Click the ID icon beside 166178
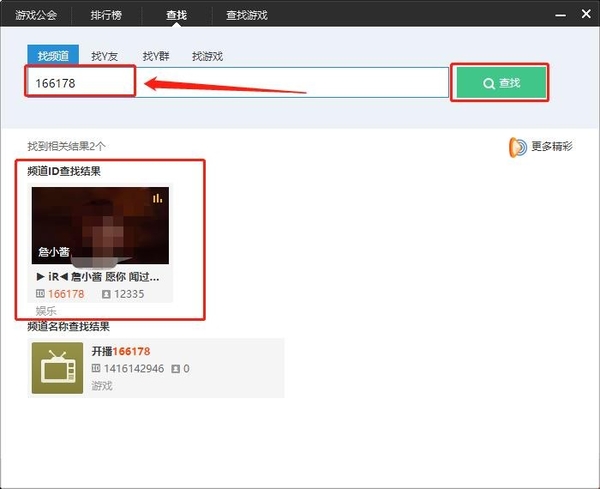 pos(40,293)
